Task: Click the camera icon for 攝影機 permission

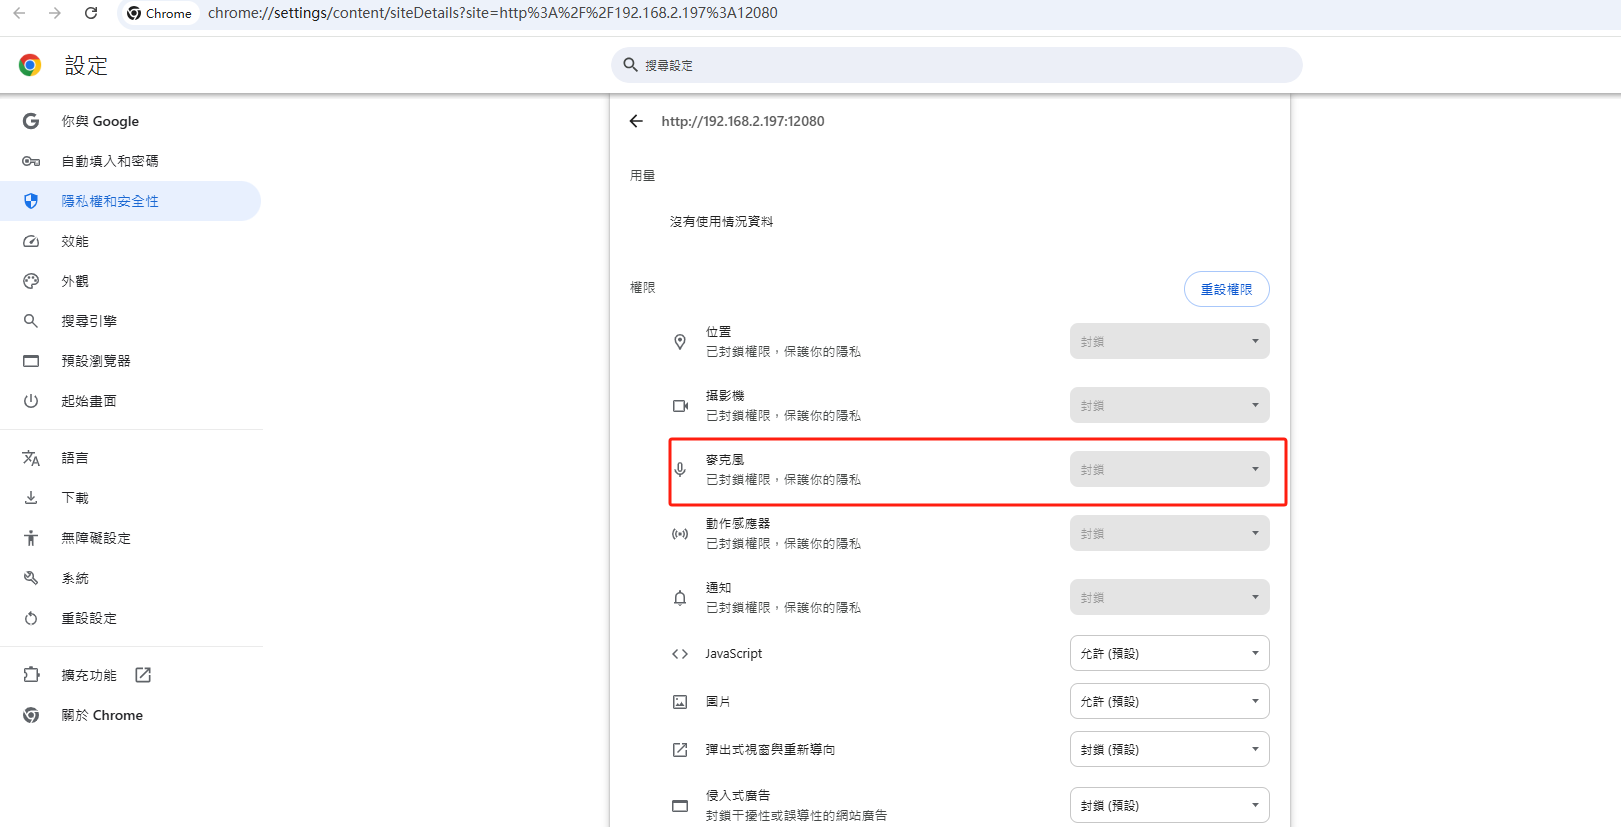Action: 680,406
